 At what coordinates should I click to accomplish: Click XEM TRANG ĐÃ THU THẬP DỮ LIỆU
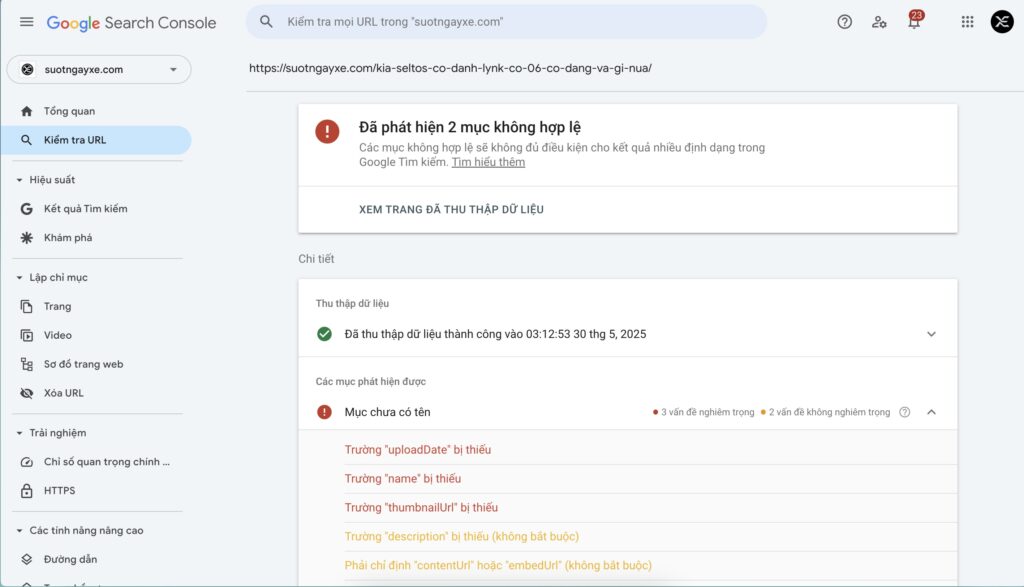[451, 210]
